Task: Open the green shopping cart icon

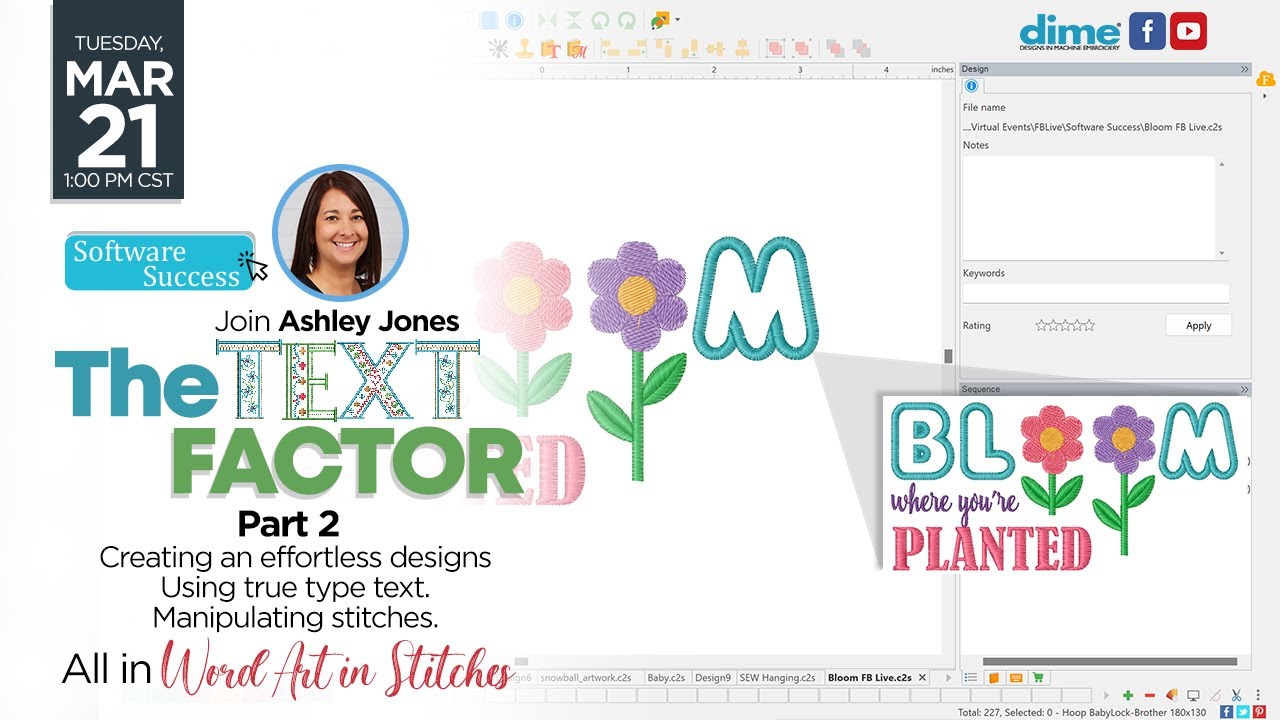Action: [1038, 677]
